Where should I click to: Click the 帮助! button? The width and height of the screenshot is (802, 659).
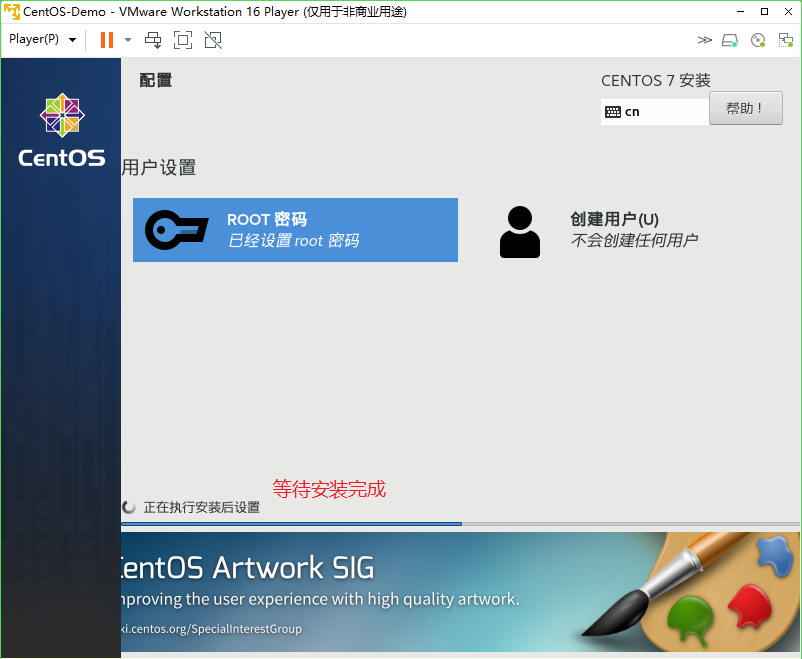[746, 108]
